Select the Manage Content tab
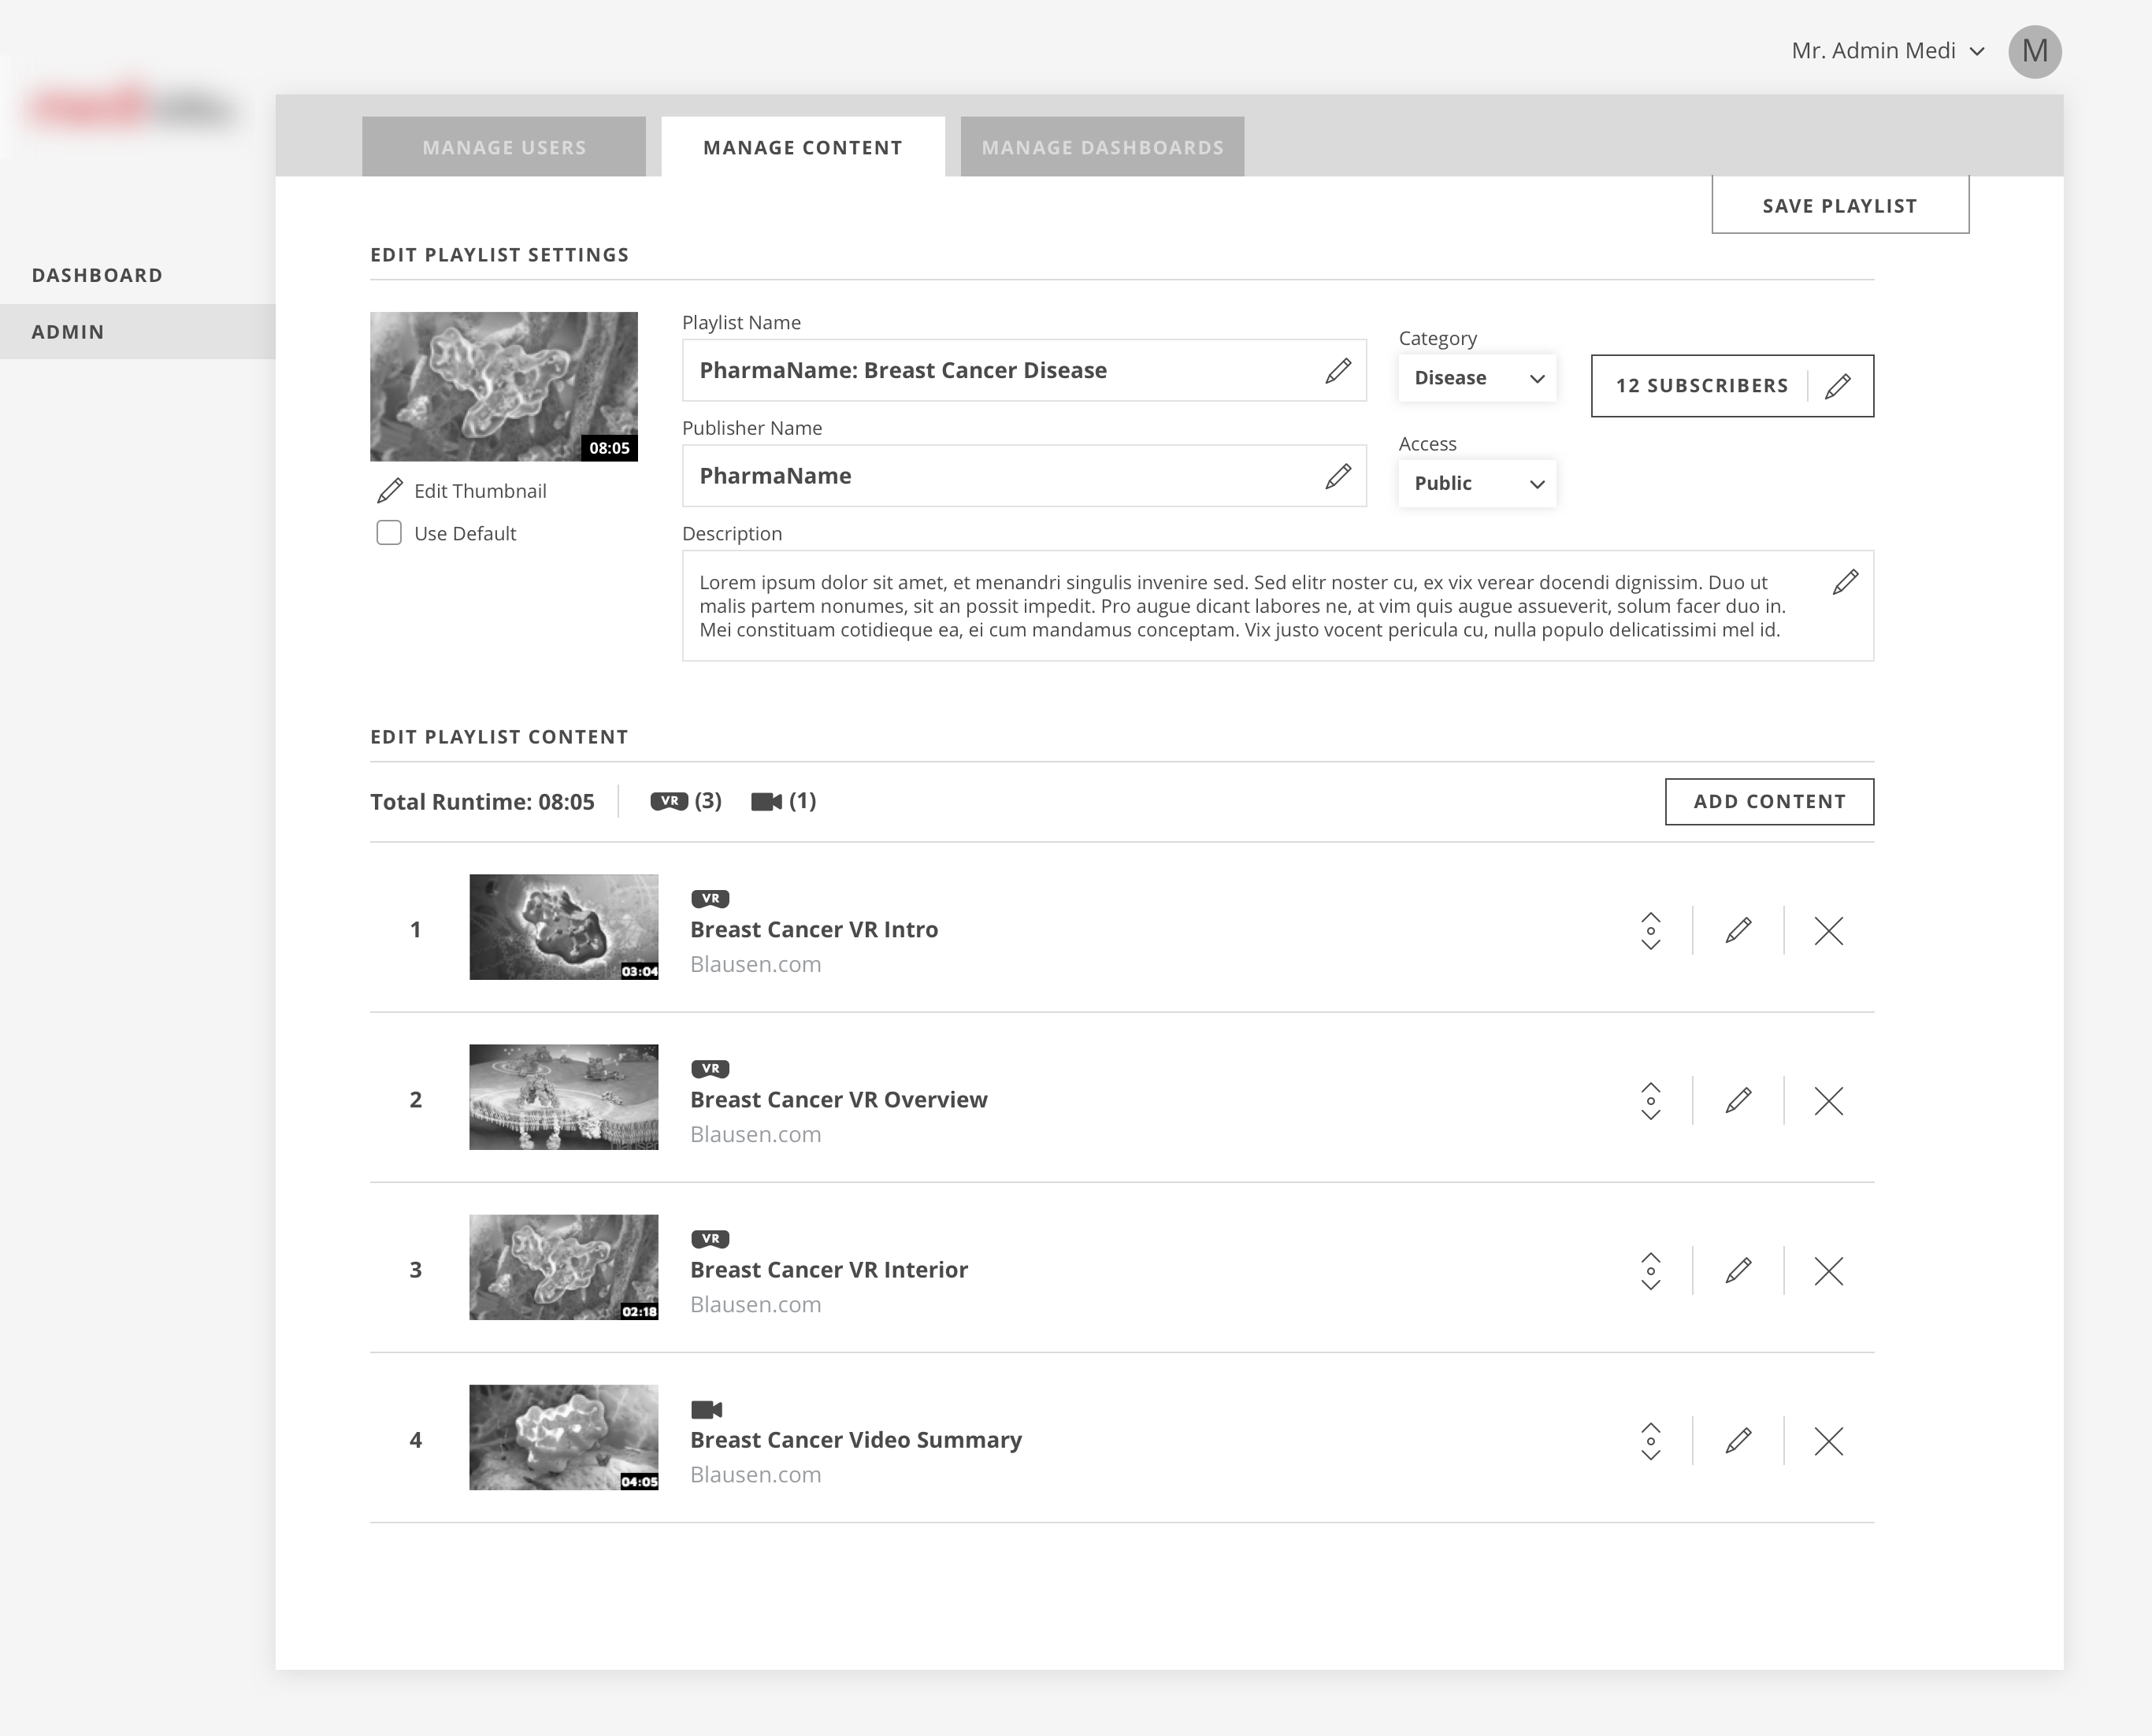The width and height of the screenshot is (2152, 1736). 803,147
